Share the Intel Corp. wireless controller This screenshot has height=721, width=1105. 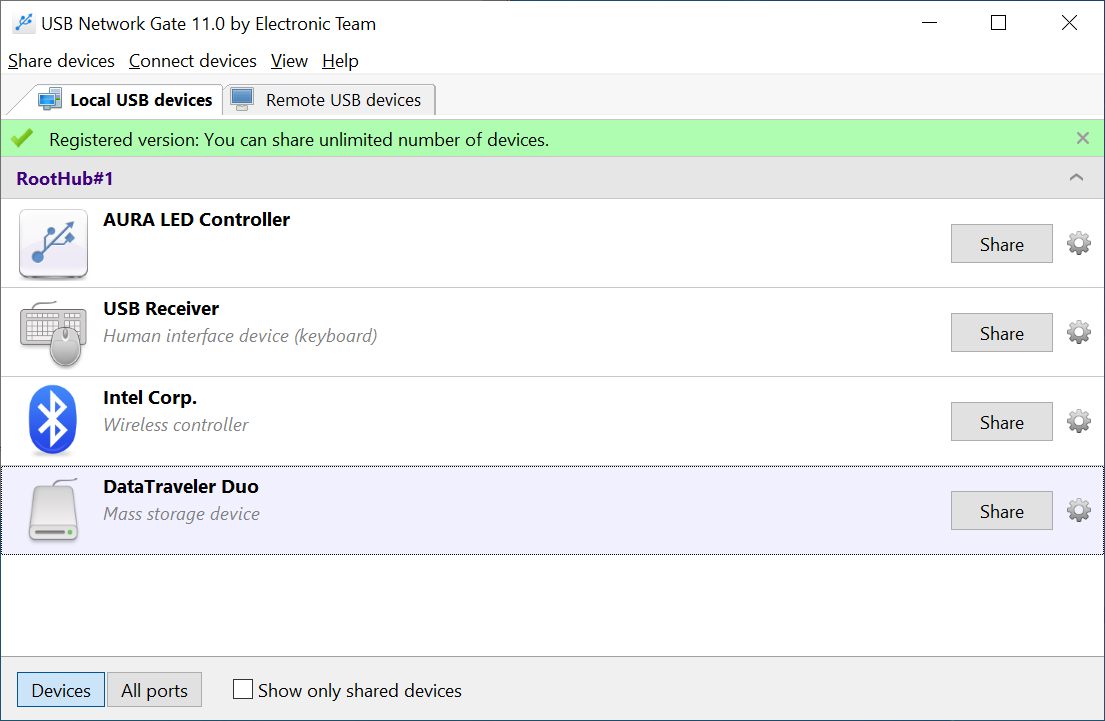(x=1001, y=422)
